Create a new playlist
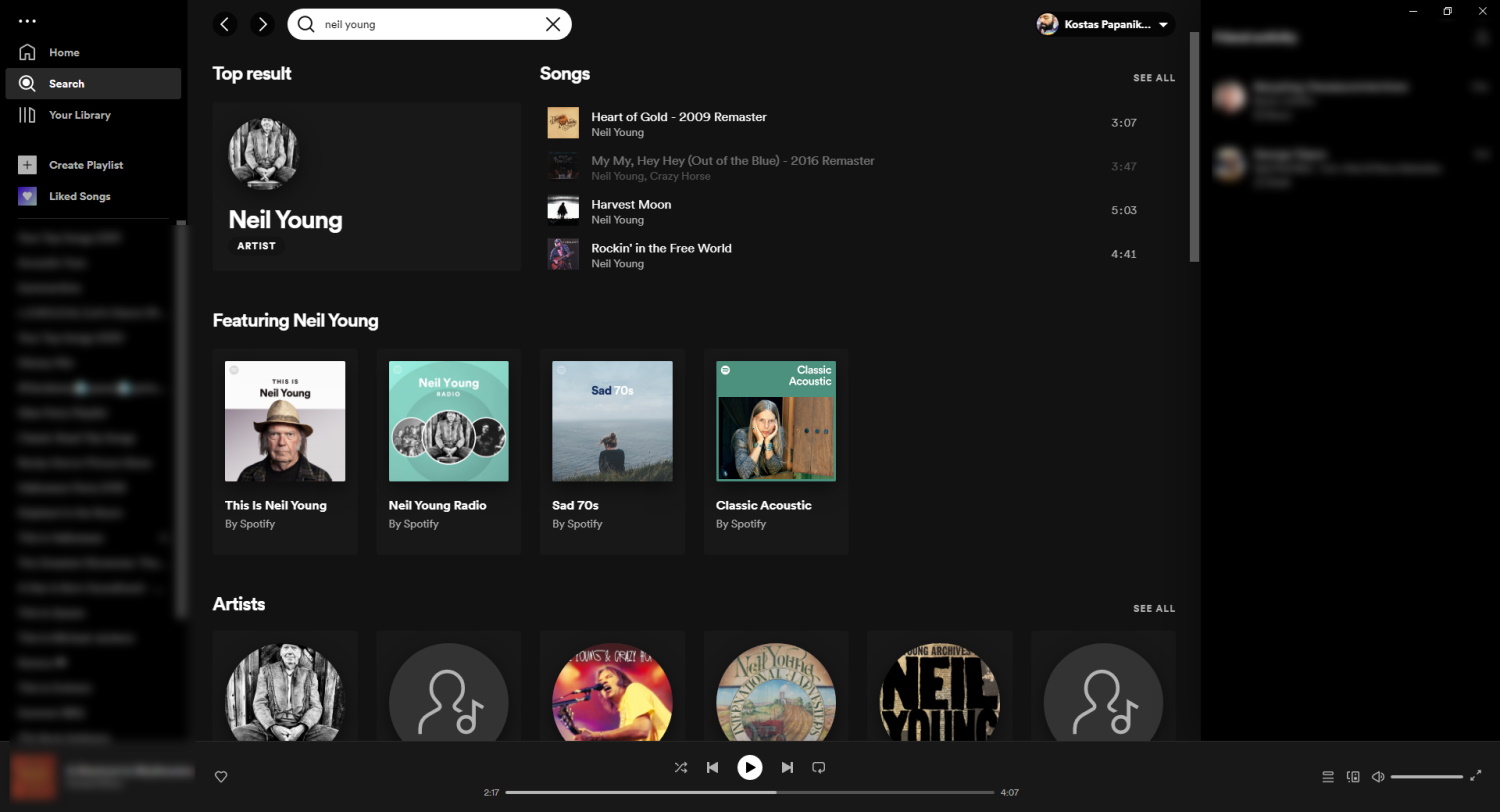The height and width of the screenshot is (812, 1500). (93, 165)
